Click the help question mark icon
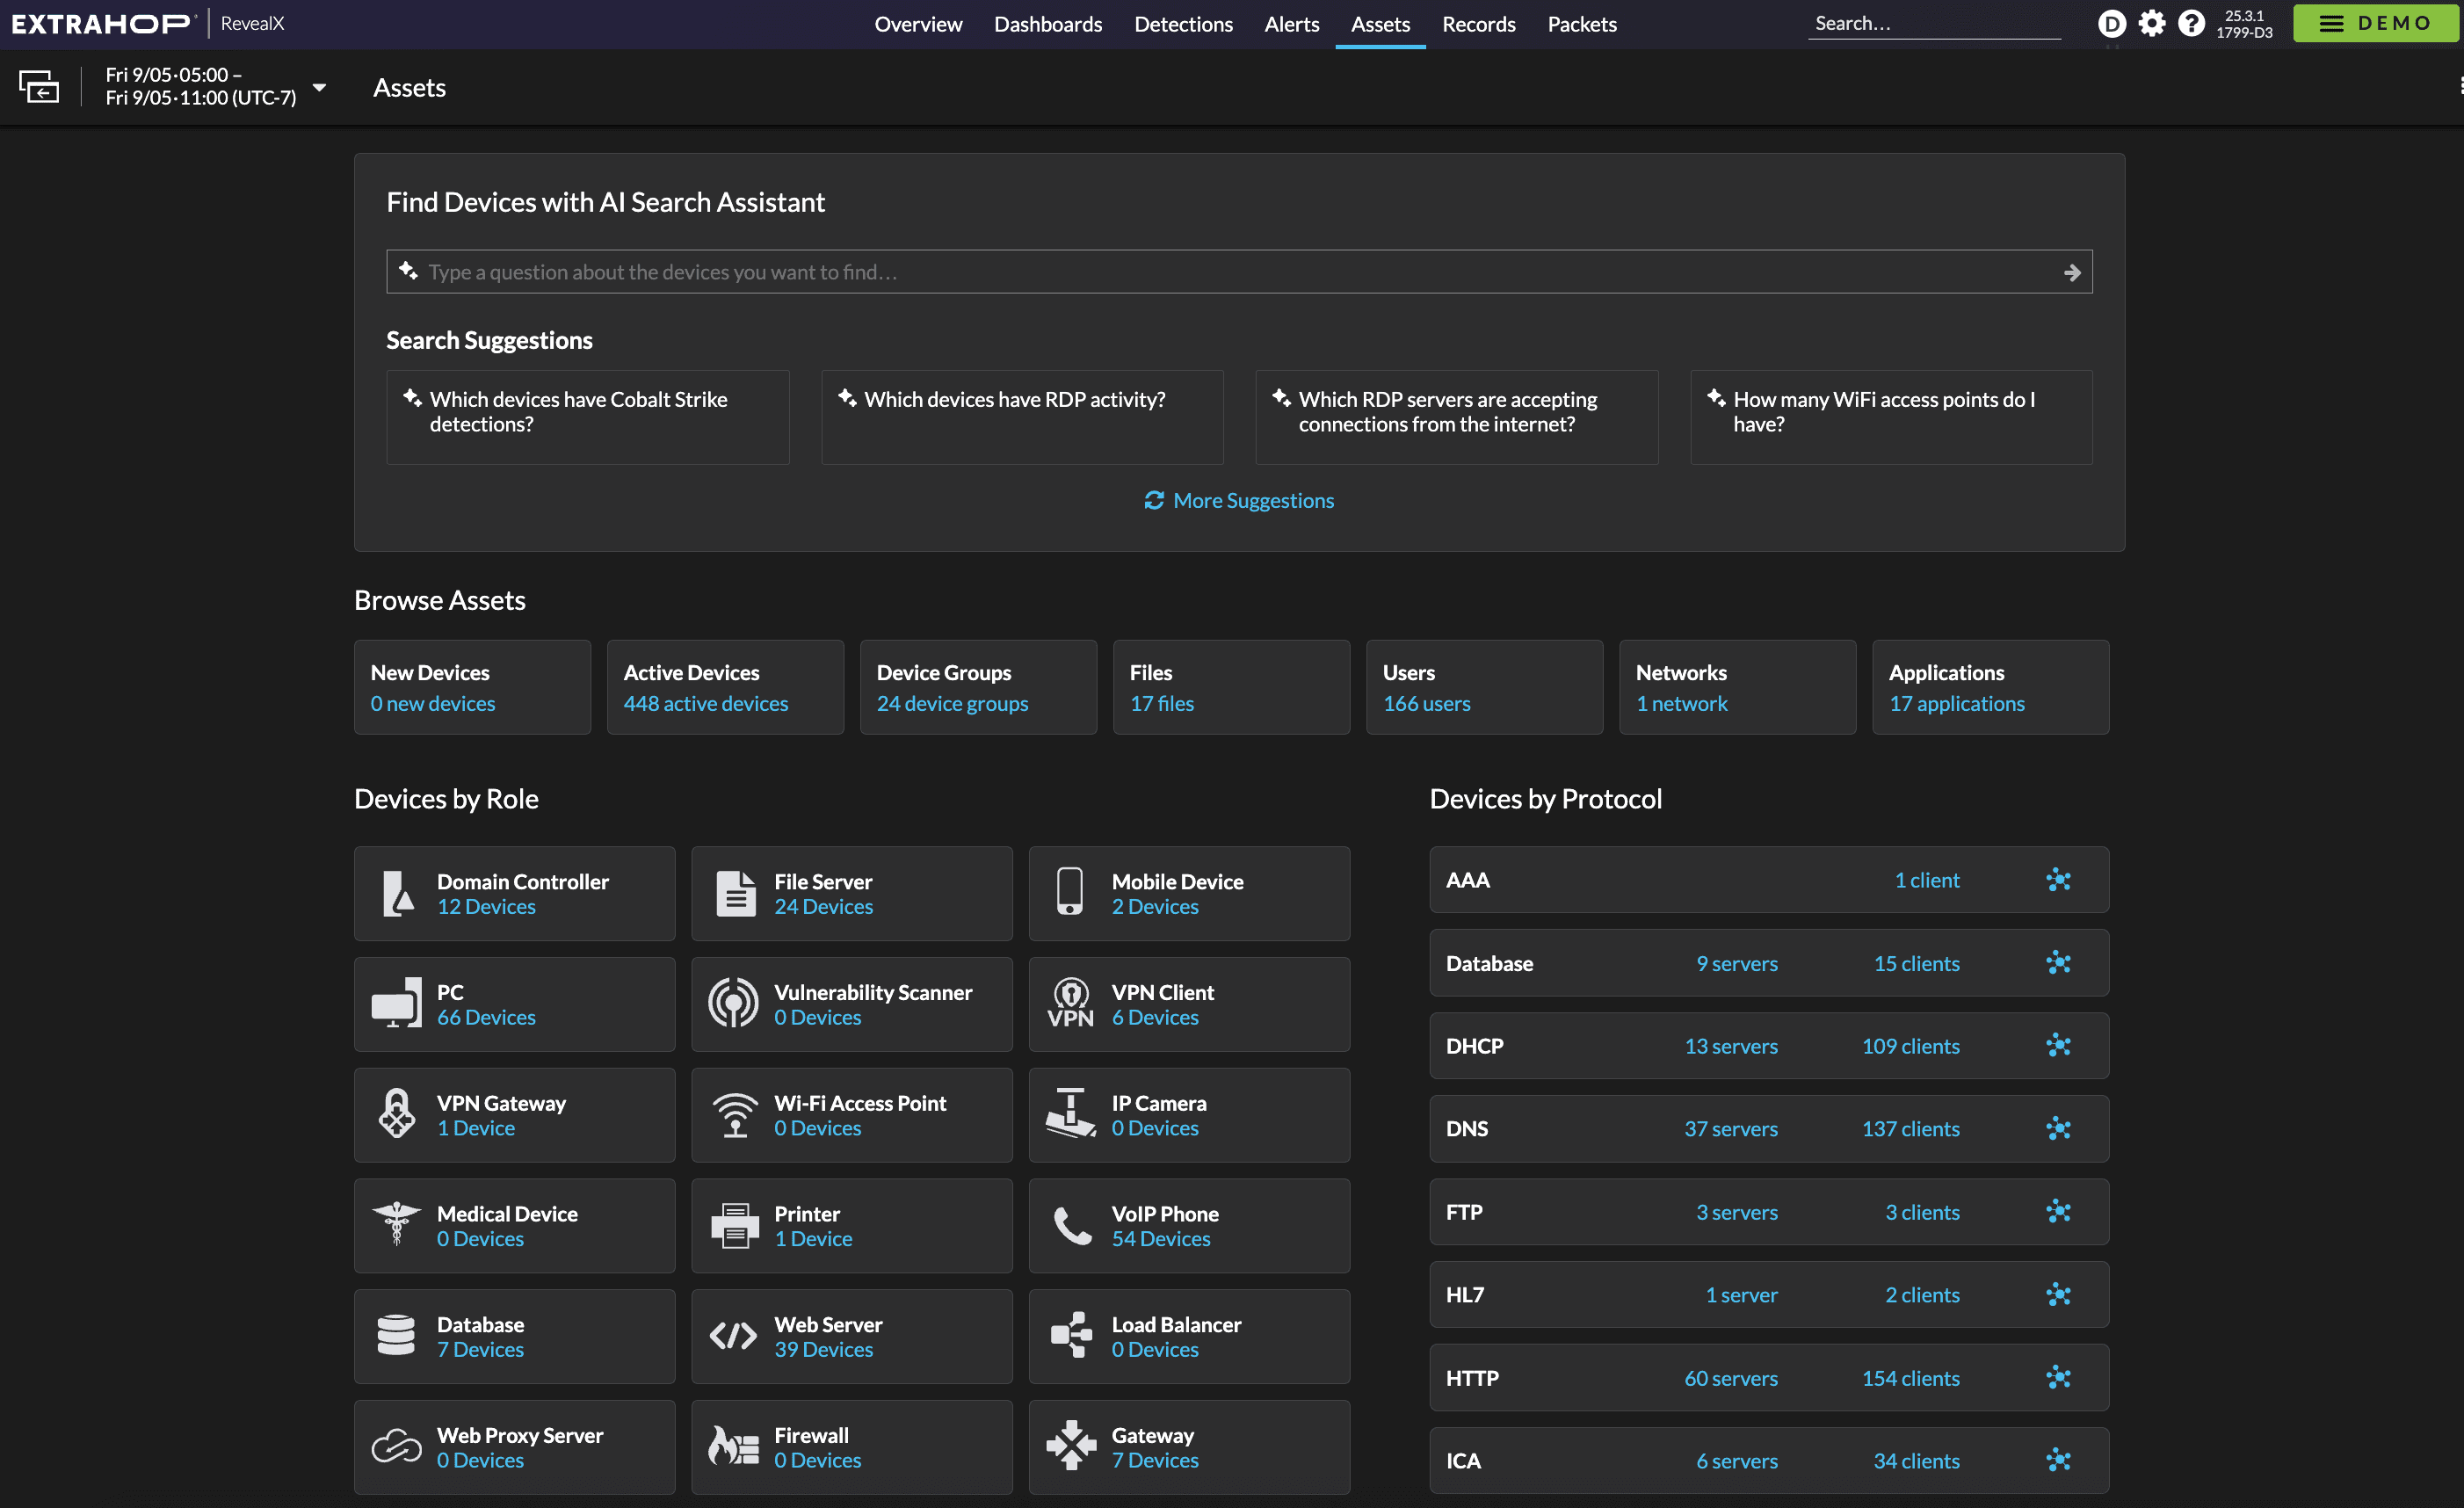Image resolution: width=2464 pixels, height=1508 pixels. click(x=2191, y=23)
